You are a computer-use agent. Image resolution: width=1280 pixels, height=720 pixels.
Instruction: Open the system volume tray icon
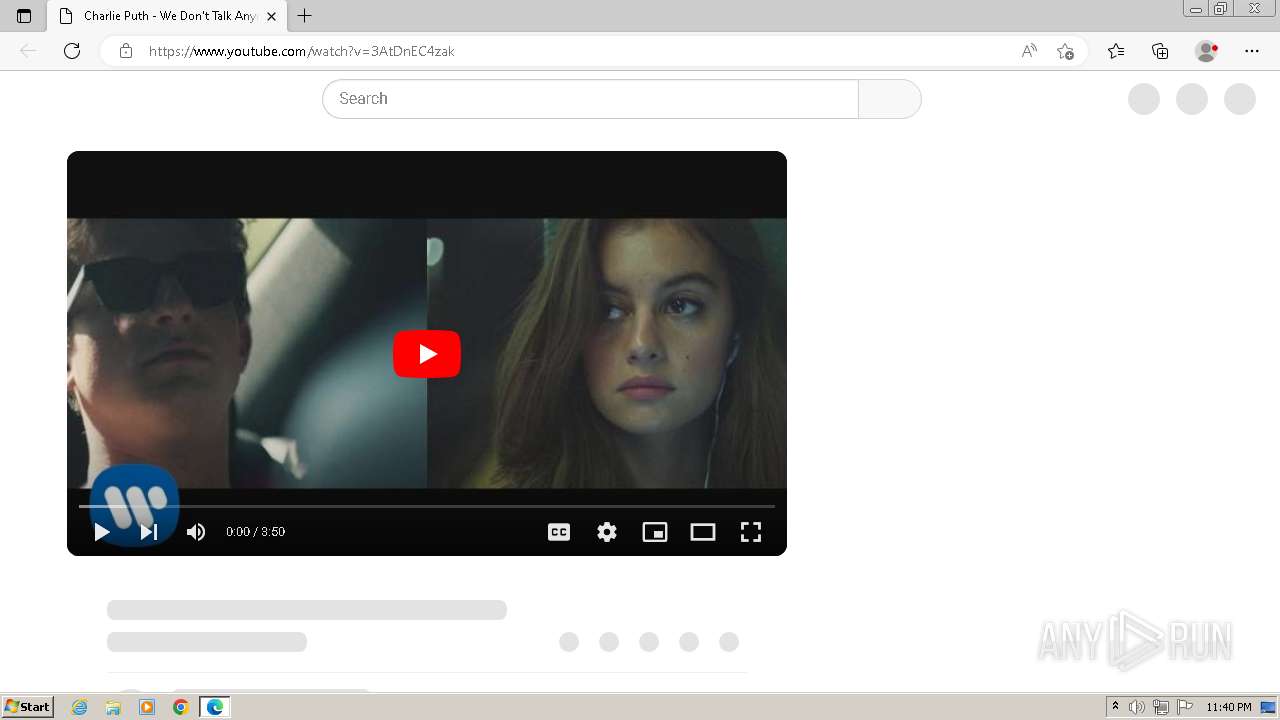(x=1137, y=707)
